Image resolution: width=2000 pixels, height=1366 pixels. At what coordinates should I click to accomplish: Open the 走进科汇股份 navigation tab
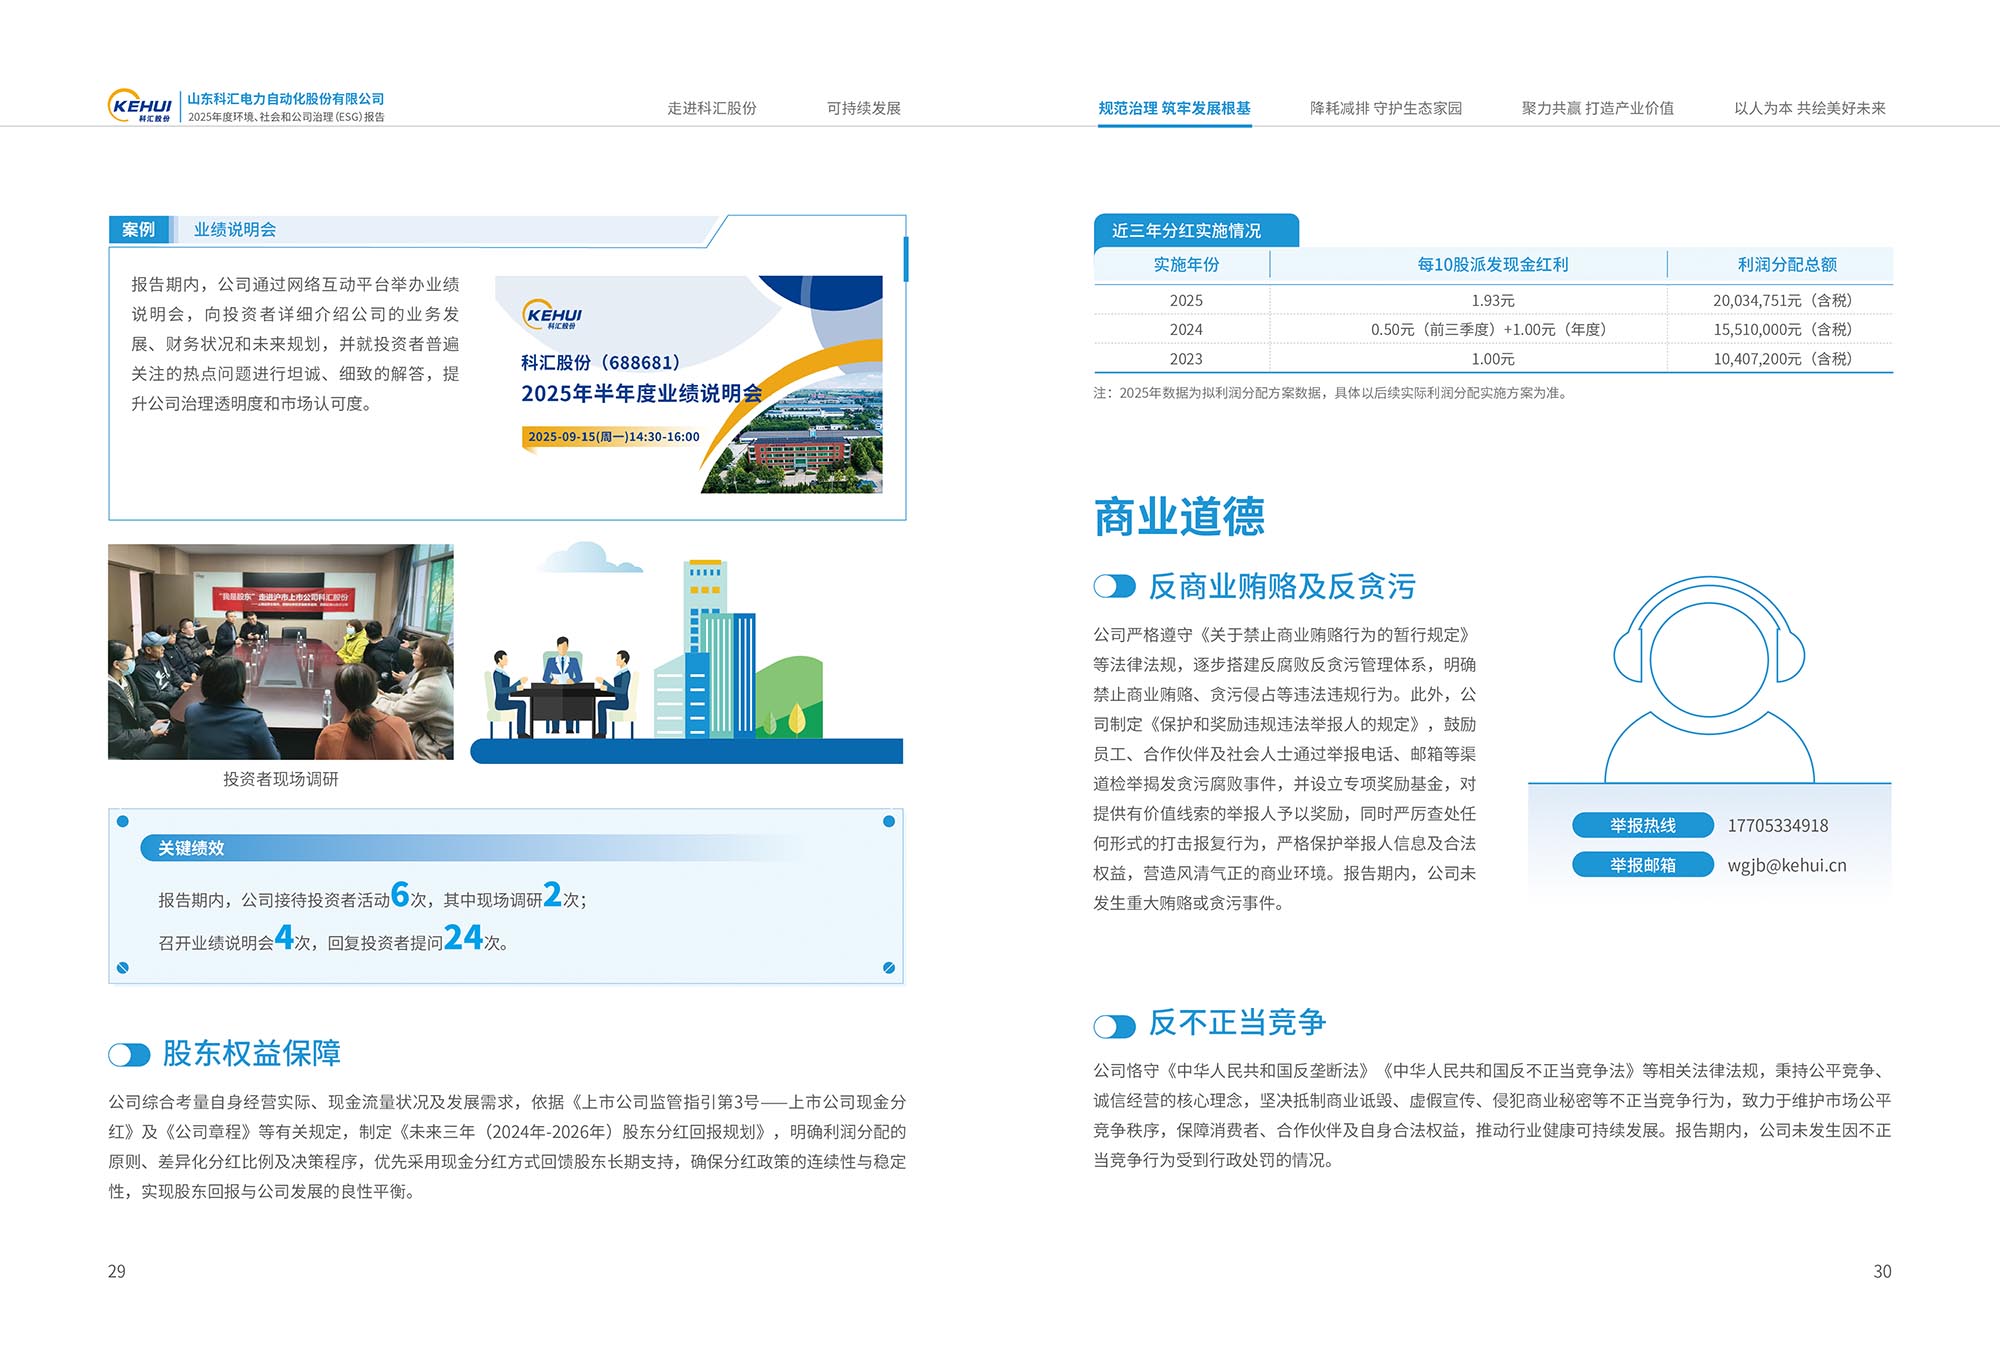pos(712,108)
